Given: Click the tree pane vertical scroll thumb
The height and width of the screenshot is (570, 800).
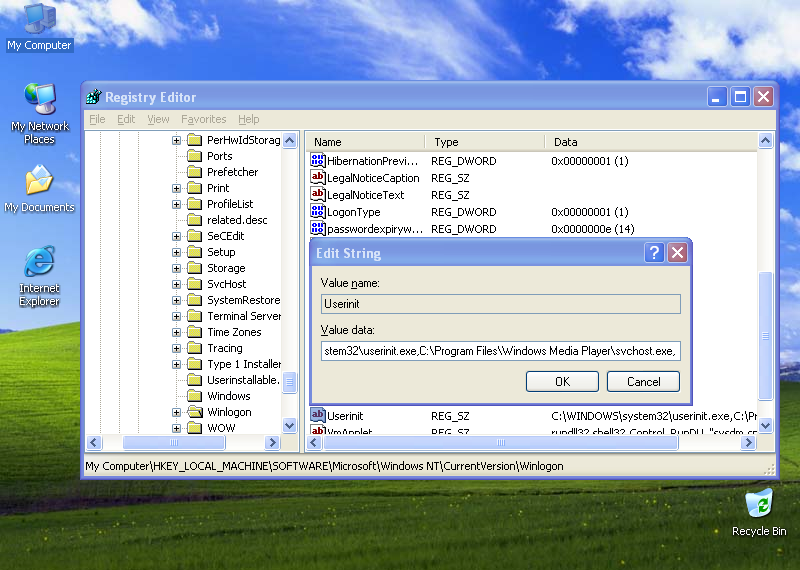Looking at the screenshot, I should tap(290, 382).
